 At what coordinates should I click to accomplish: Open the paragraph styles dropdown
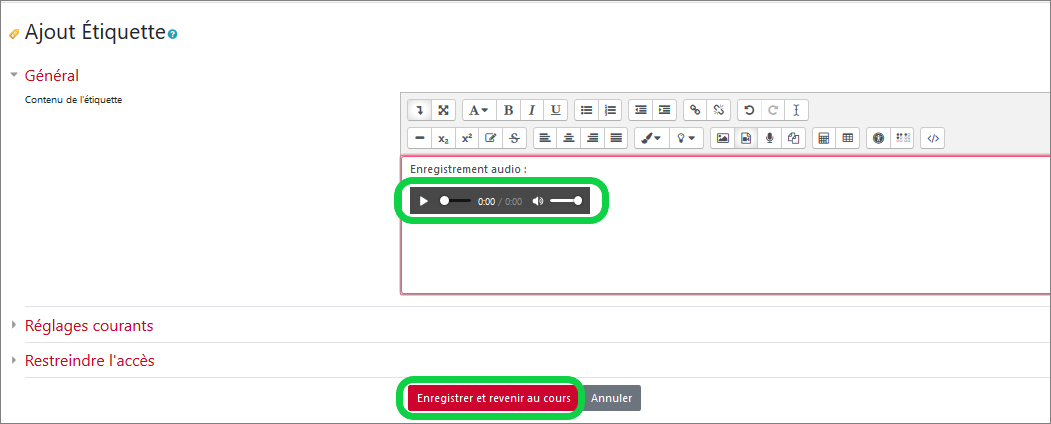(x=478, y=110)
